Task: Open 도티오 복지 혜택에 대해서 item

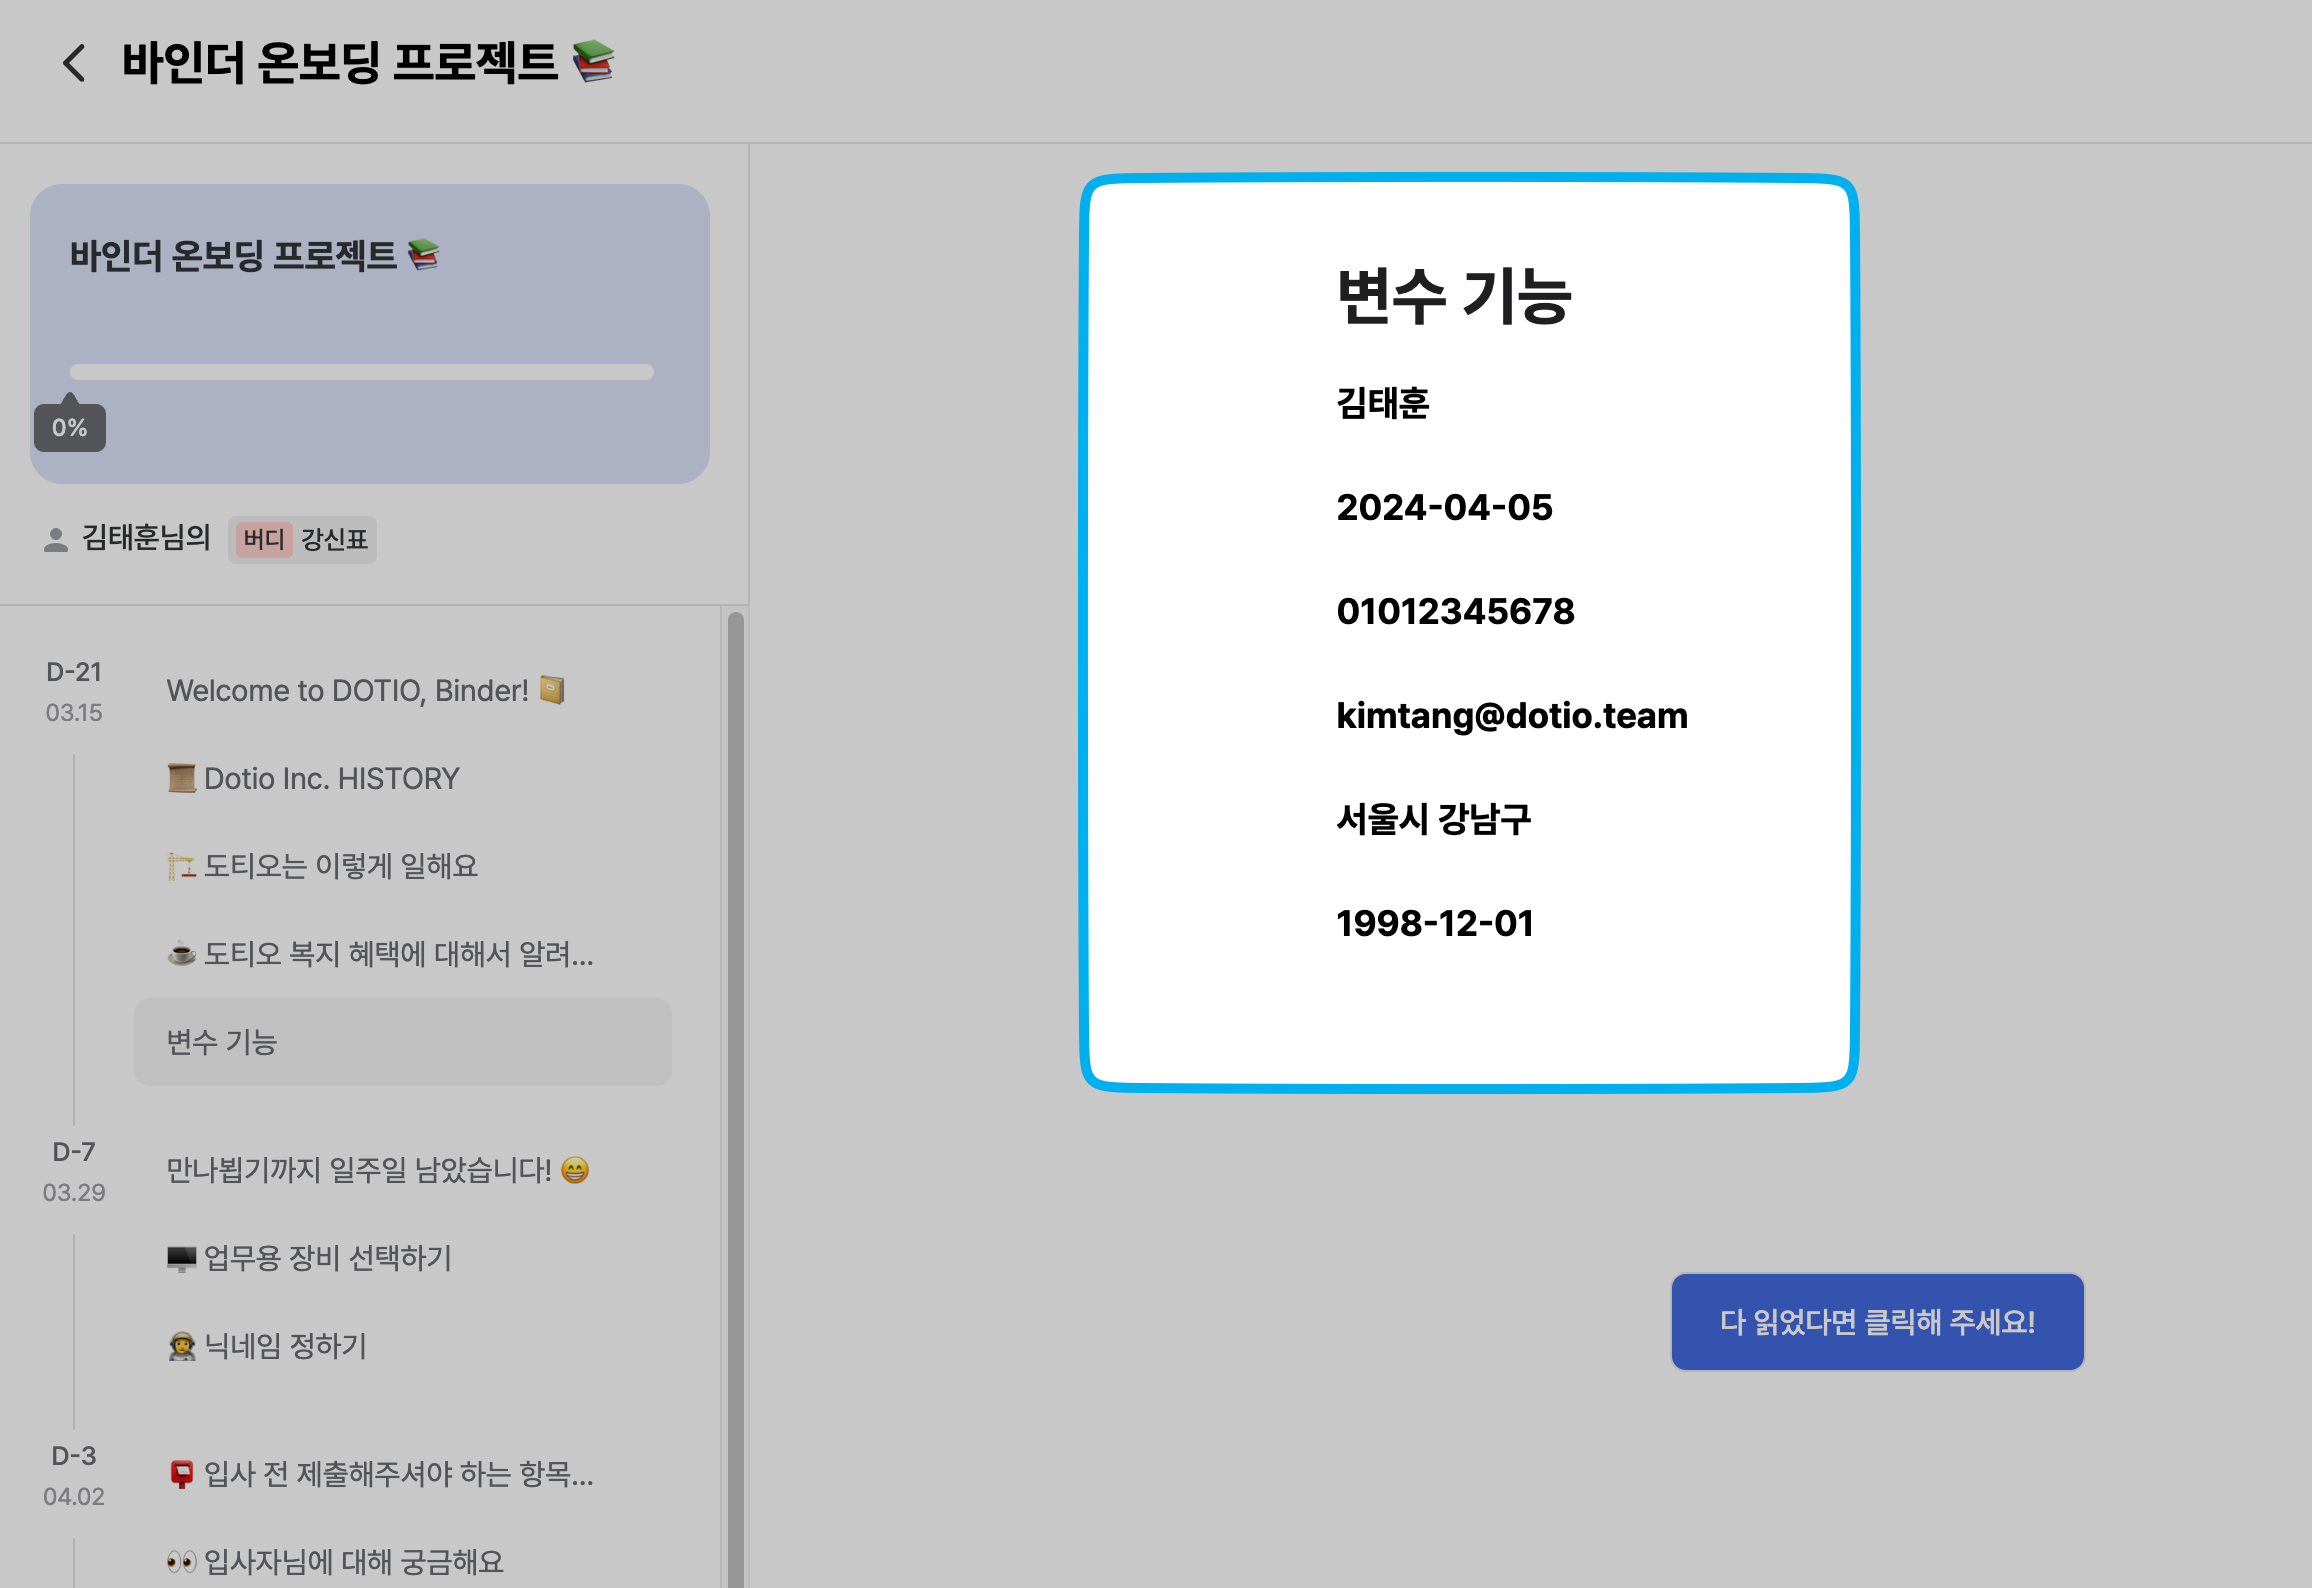Action: [380, 954]
